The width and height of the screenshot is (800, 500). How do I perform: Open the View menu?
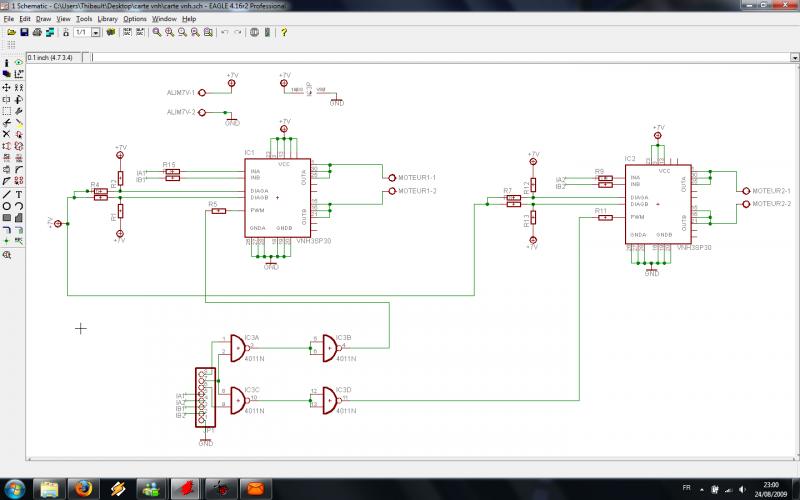(63, 19)
